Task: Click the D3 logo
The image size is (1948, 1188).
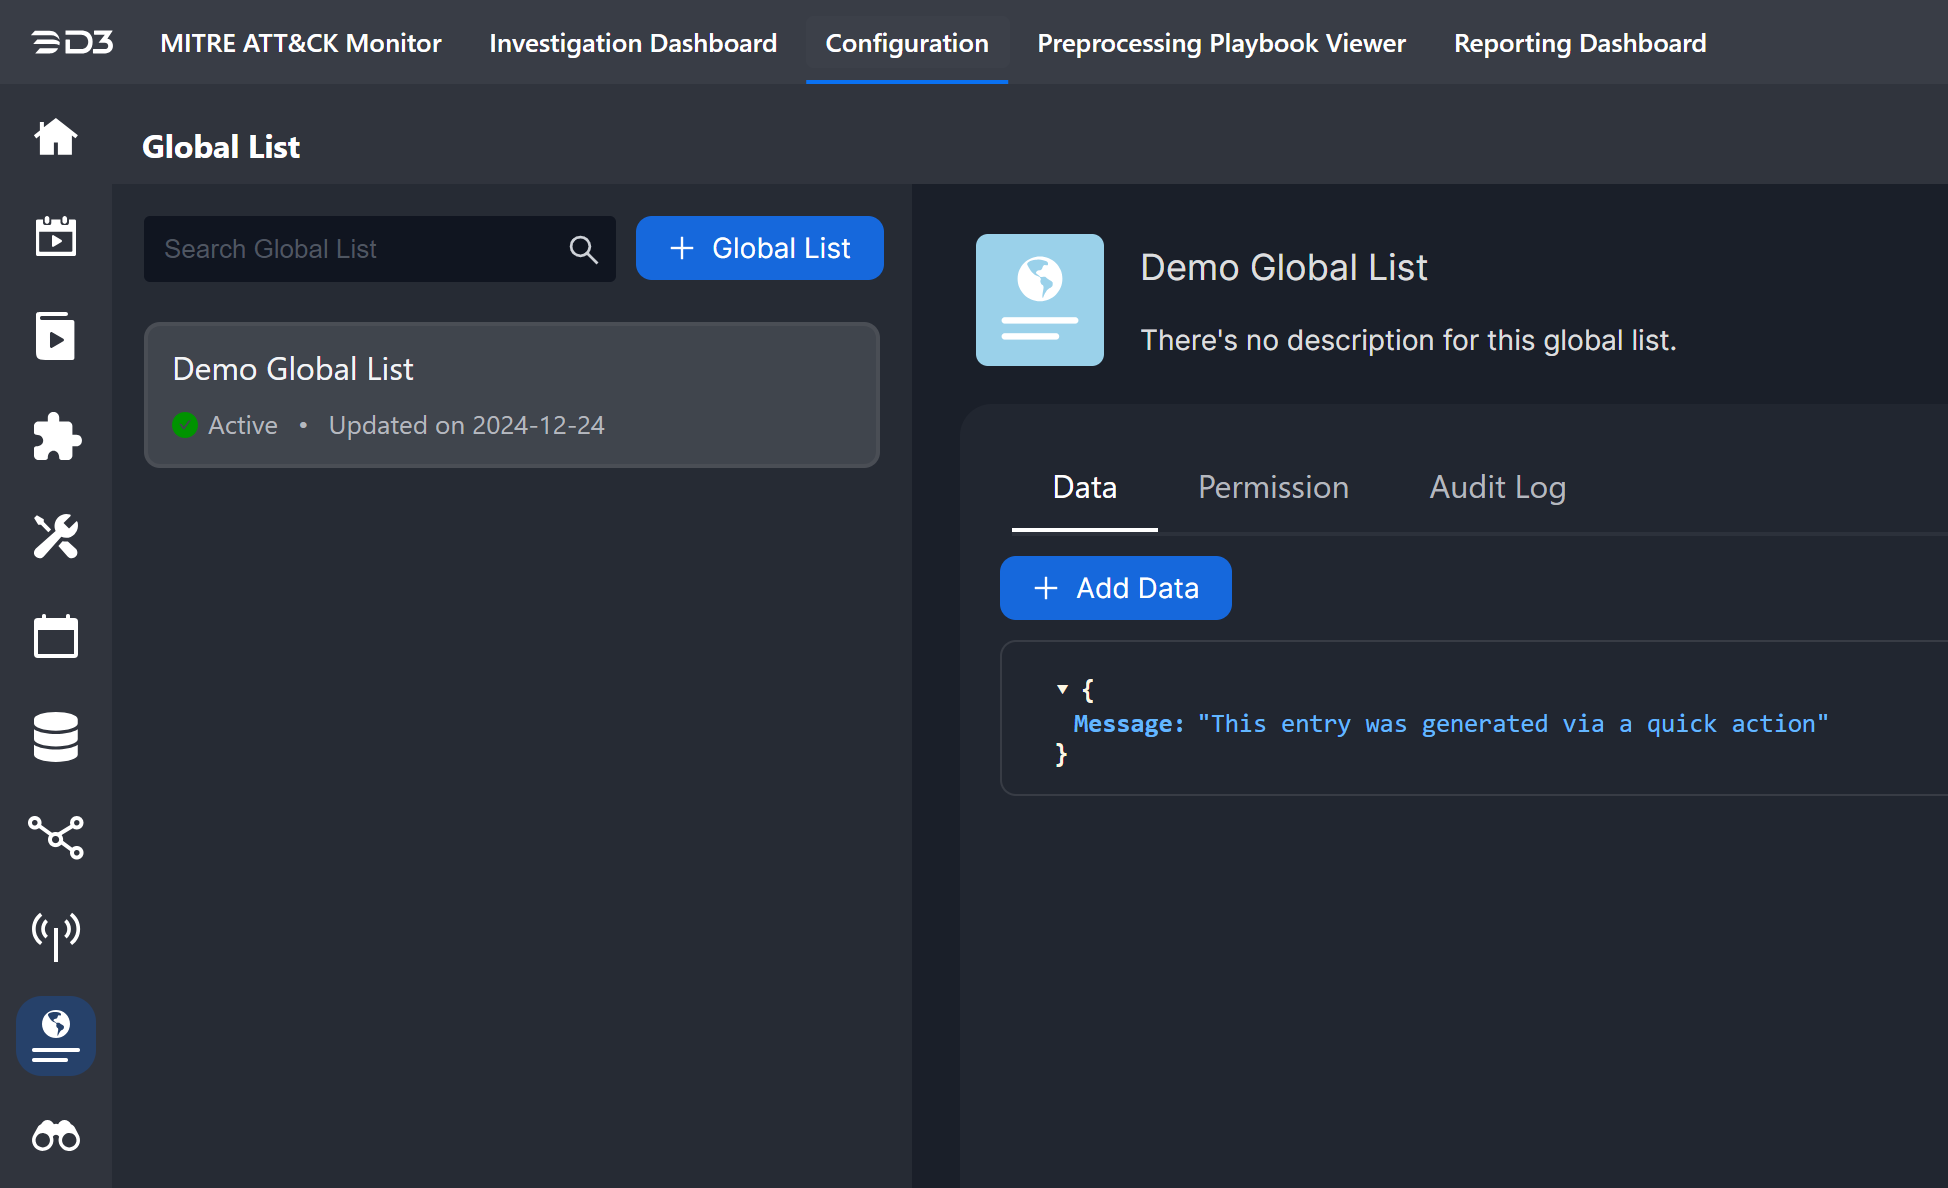Action: click(72, 42)
